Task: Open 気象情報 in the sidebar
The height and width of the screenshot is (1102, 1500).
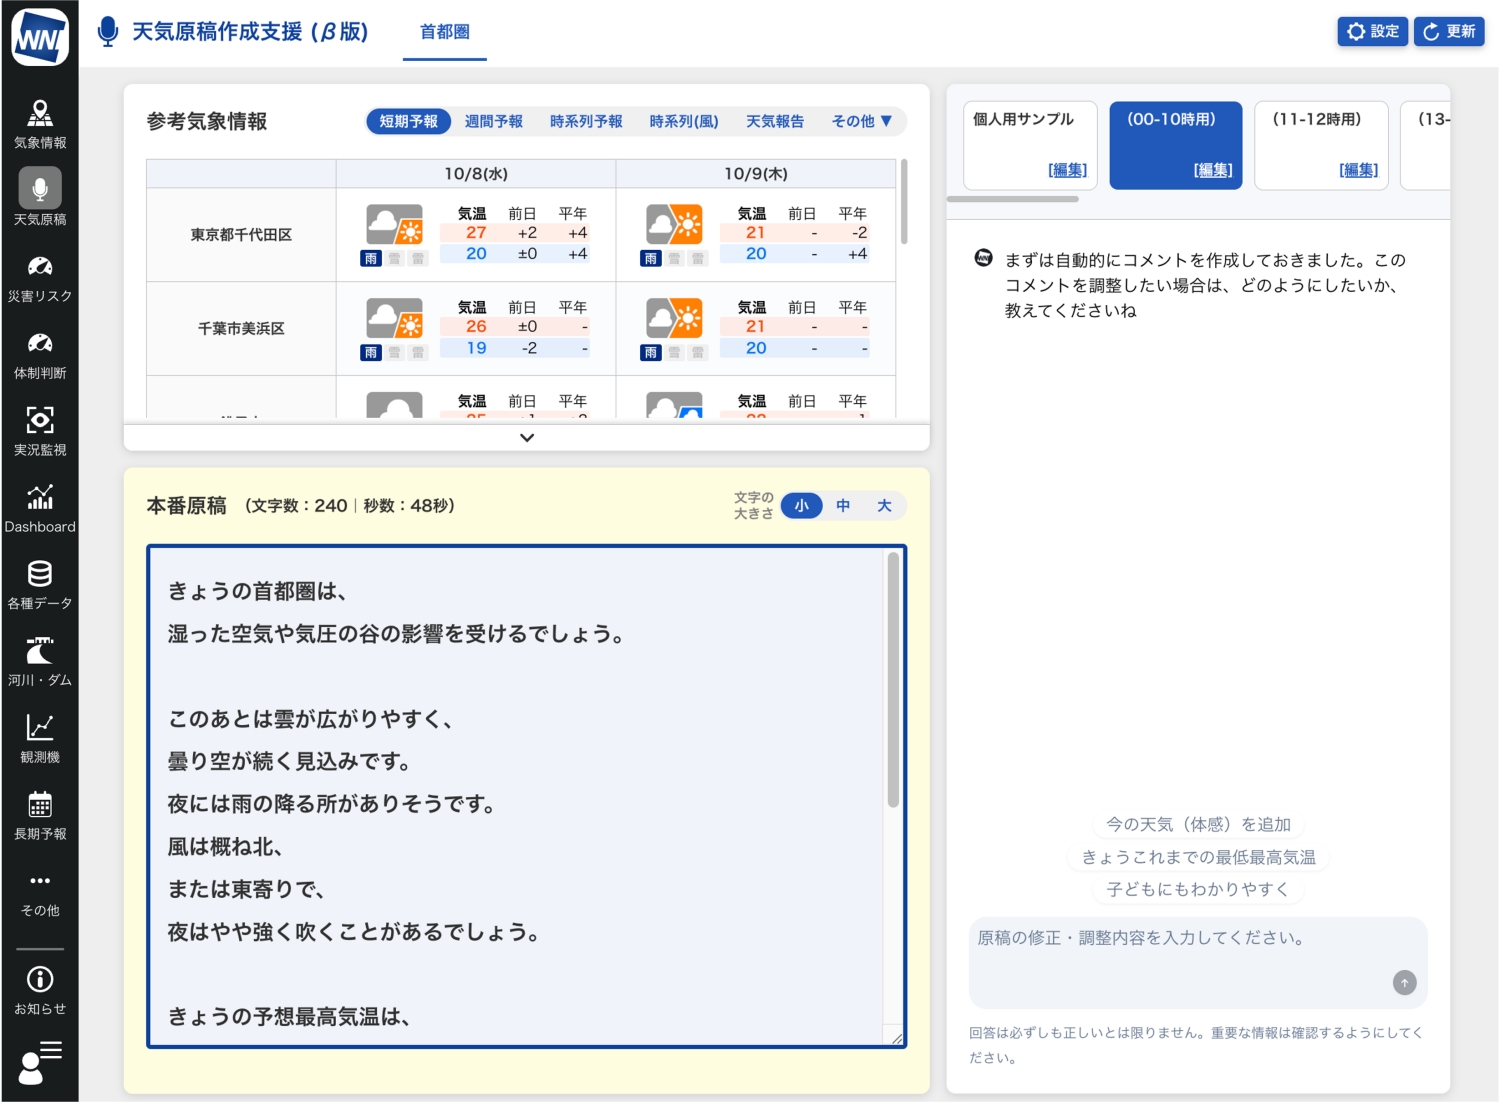Action: tap(40, 124)
